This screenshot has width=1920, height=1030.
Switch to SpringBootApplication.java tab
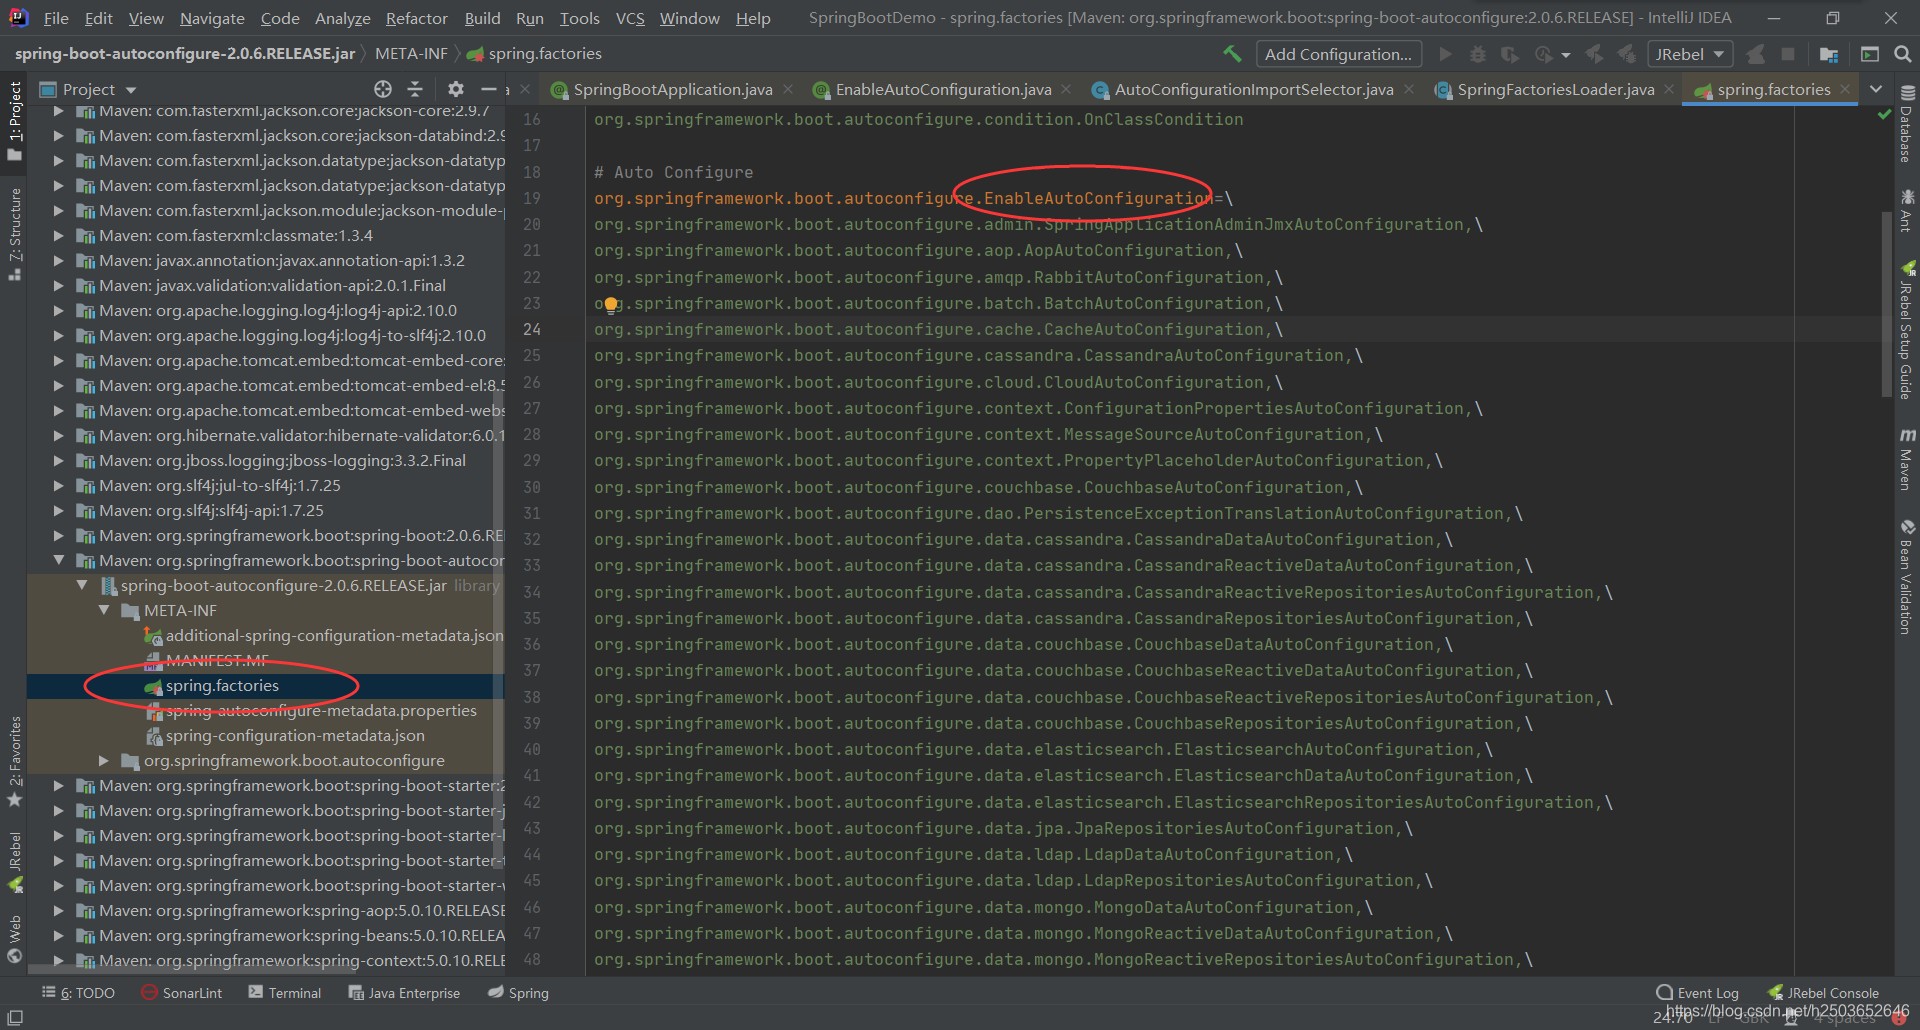click(672, 89)
